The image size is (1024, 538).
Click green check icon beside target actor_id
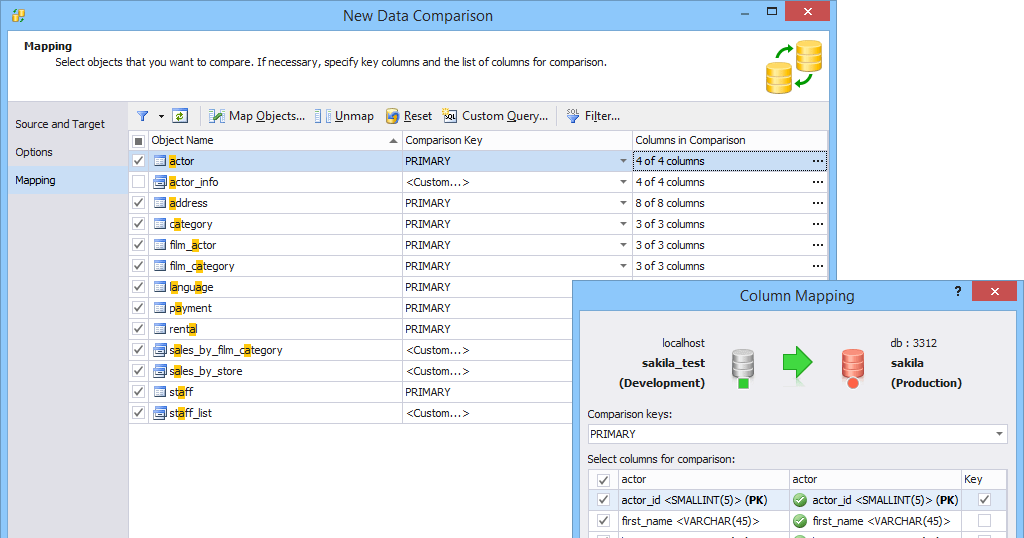[800, 500]
